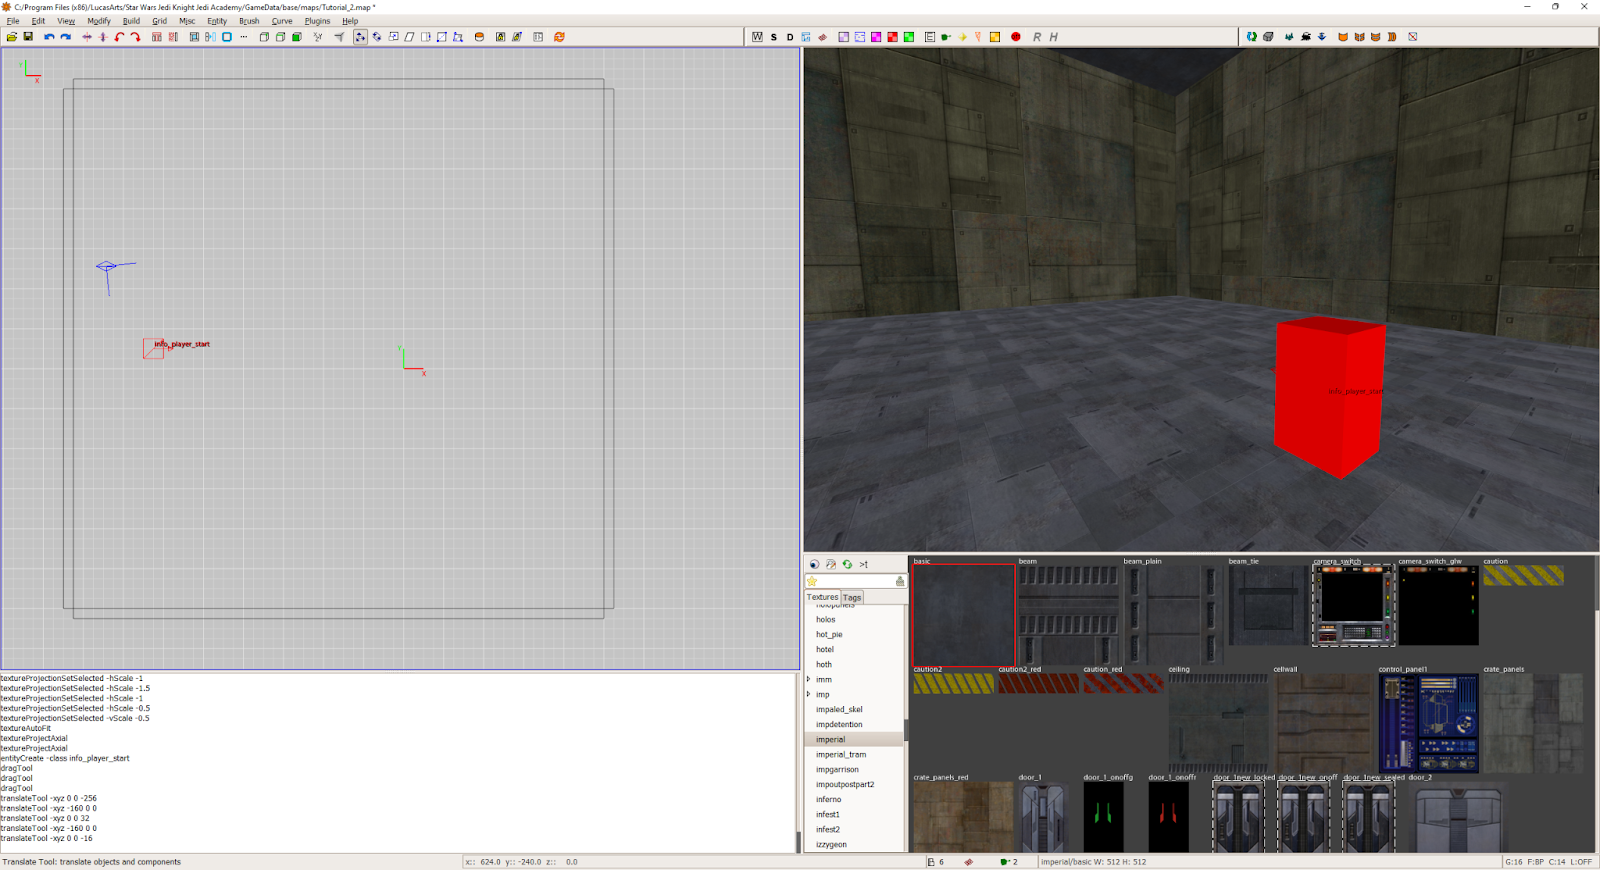Click the blue down-arrow plugin icon
The height and width of the screenshot is (870, 1600).
pyautogui.click(x=1322, y=37)
